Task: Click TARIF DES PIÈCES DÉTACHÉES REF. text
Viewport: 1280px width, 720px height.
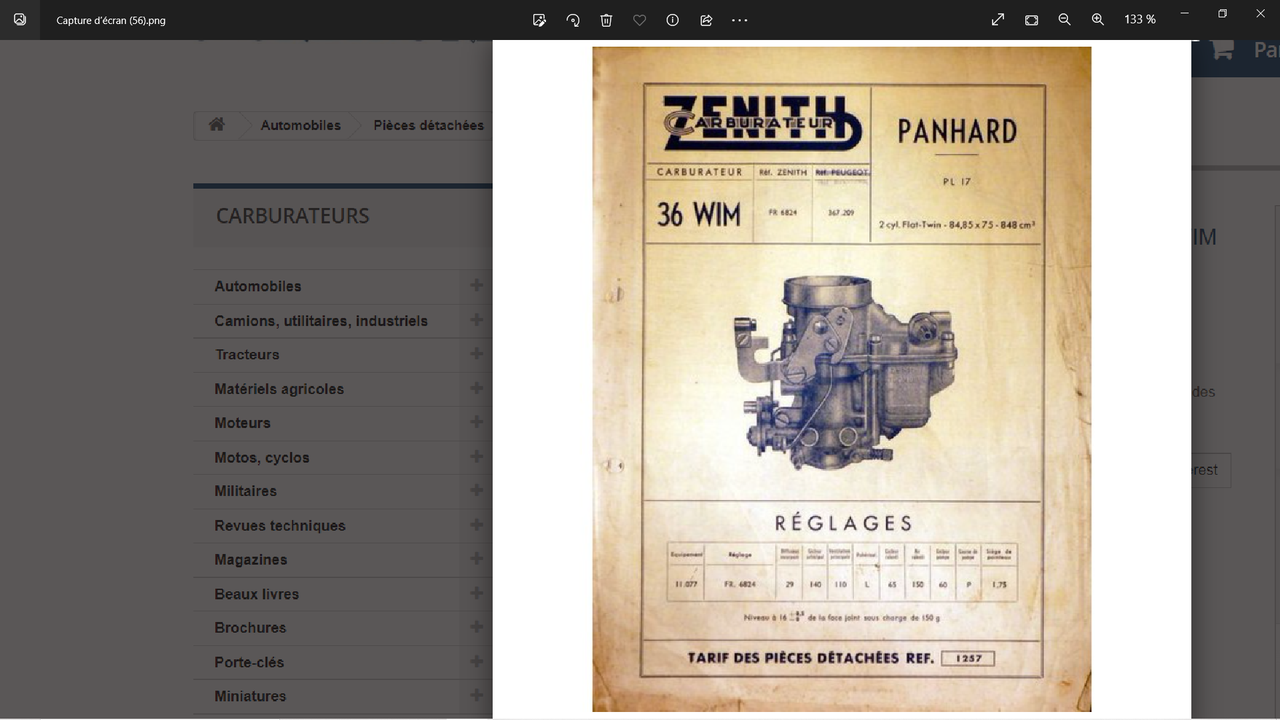Action: [811, 658]
